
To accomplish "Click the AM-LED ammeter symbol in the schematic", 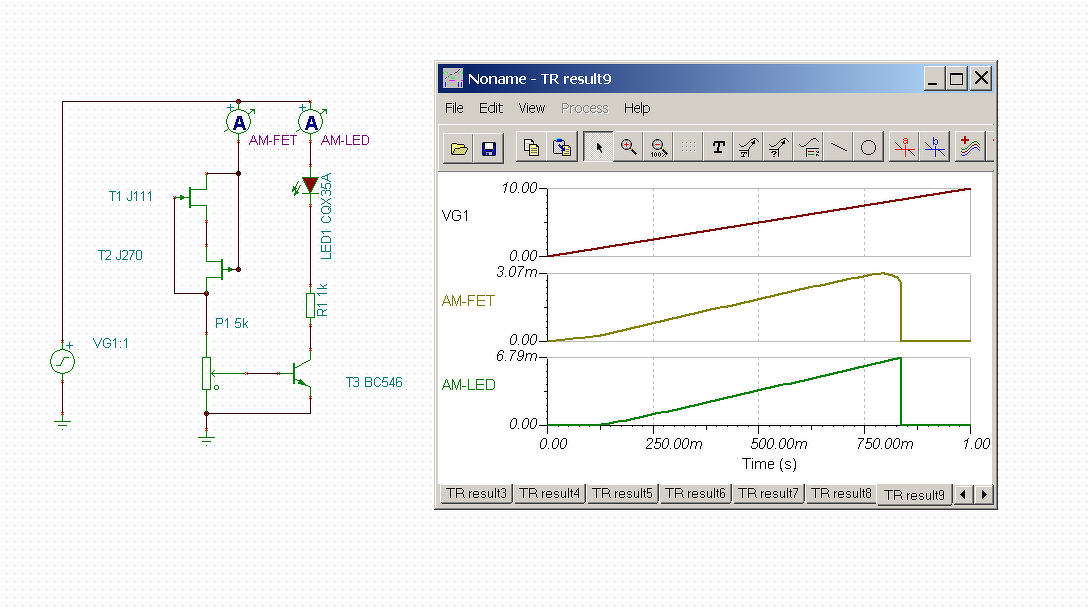I will point(311,123).
